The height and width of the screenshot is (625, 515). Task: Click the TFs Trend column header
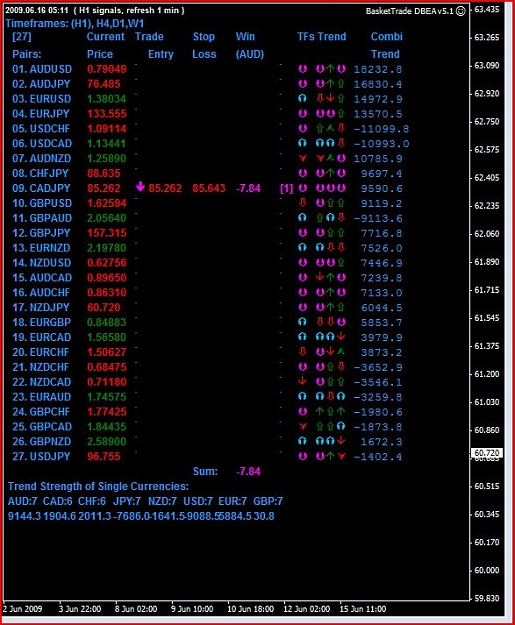pos(322,37)
